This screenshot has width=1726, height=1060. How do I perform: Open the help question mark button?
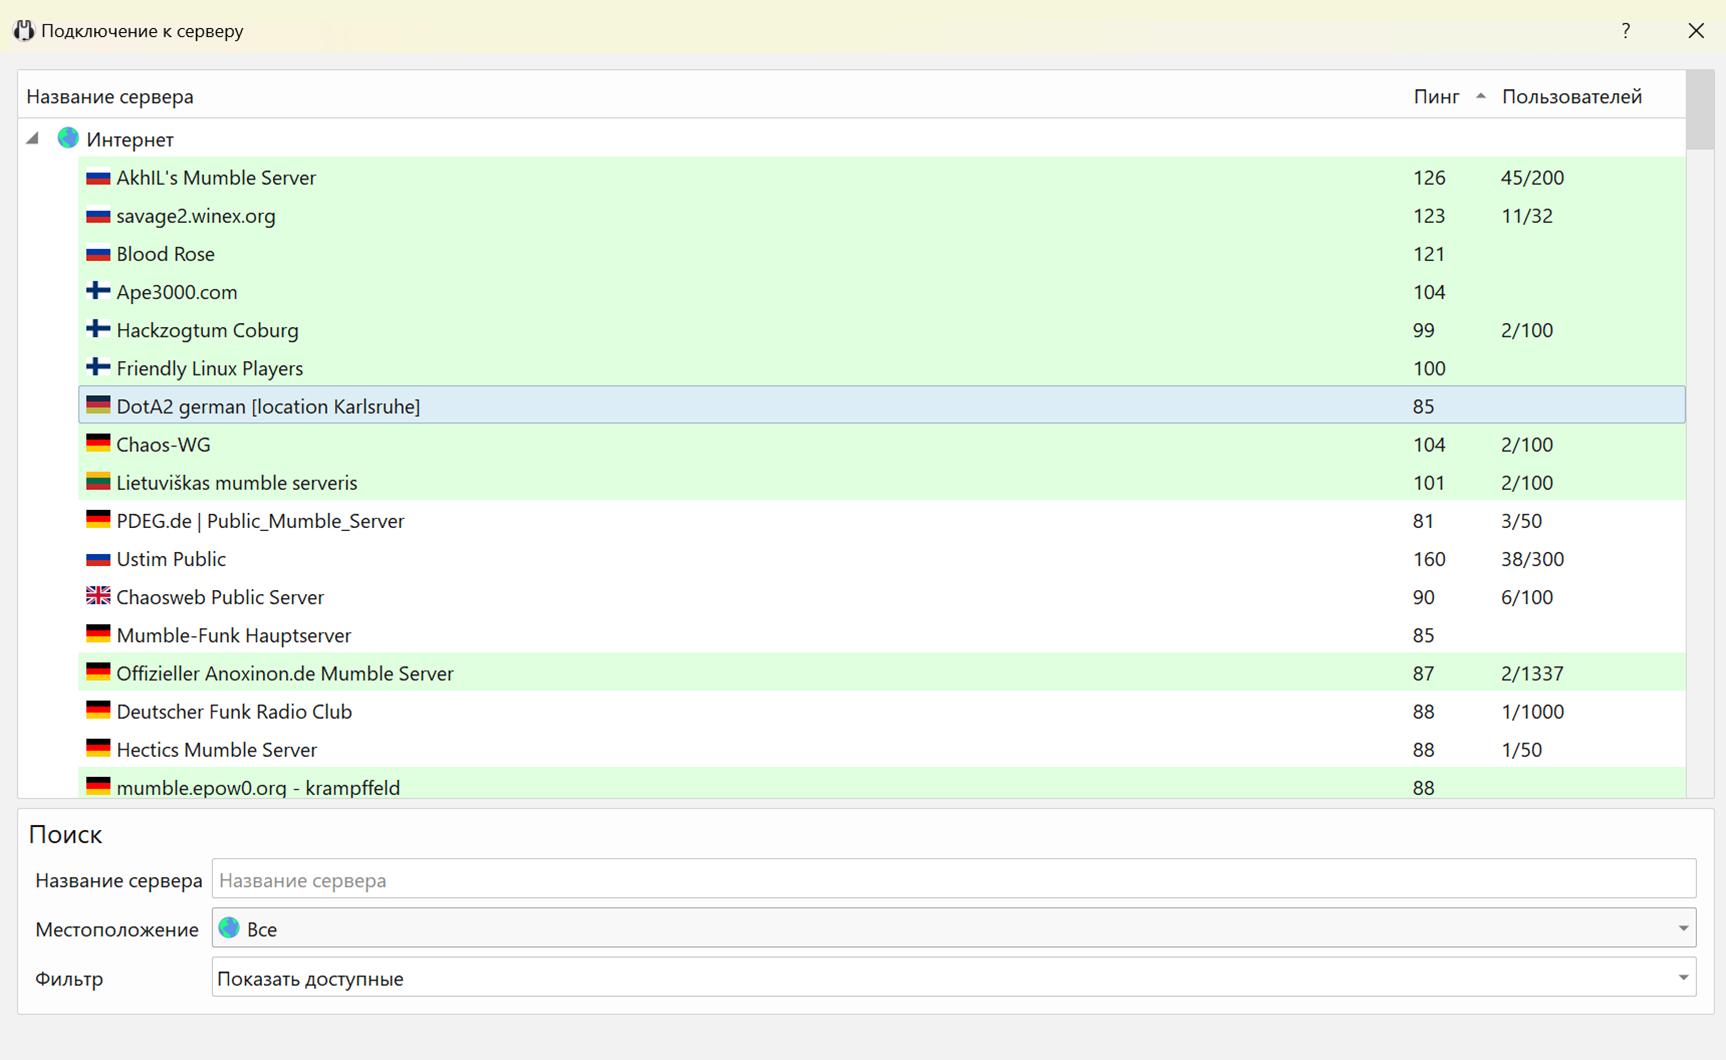(x=1625, y=30)
